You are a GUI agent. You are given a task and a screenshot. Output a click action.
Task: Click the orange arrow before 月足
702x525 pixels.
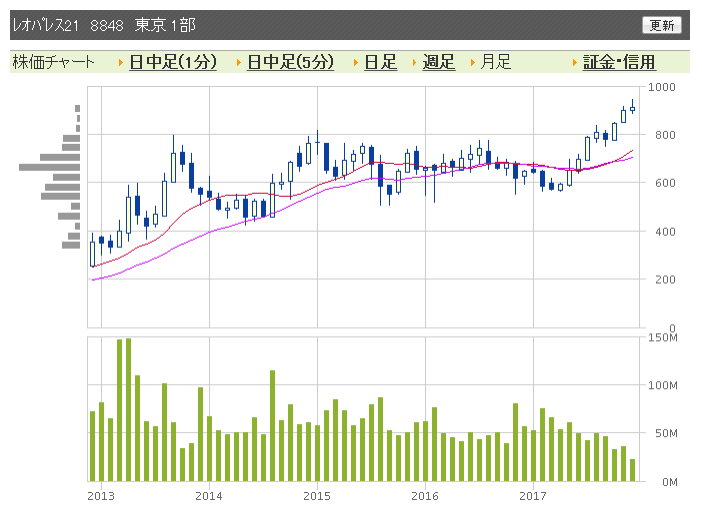pyautogui.click(x=472, y=63)
